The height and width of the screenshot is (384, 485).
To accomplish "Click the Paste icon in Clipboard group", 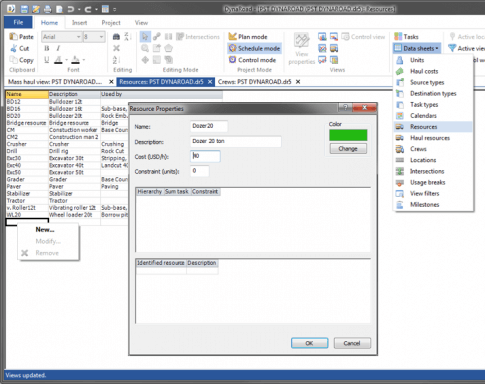I will click(13, 37).
